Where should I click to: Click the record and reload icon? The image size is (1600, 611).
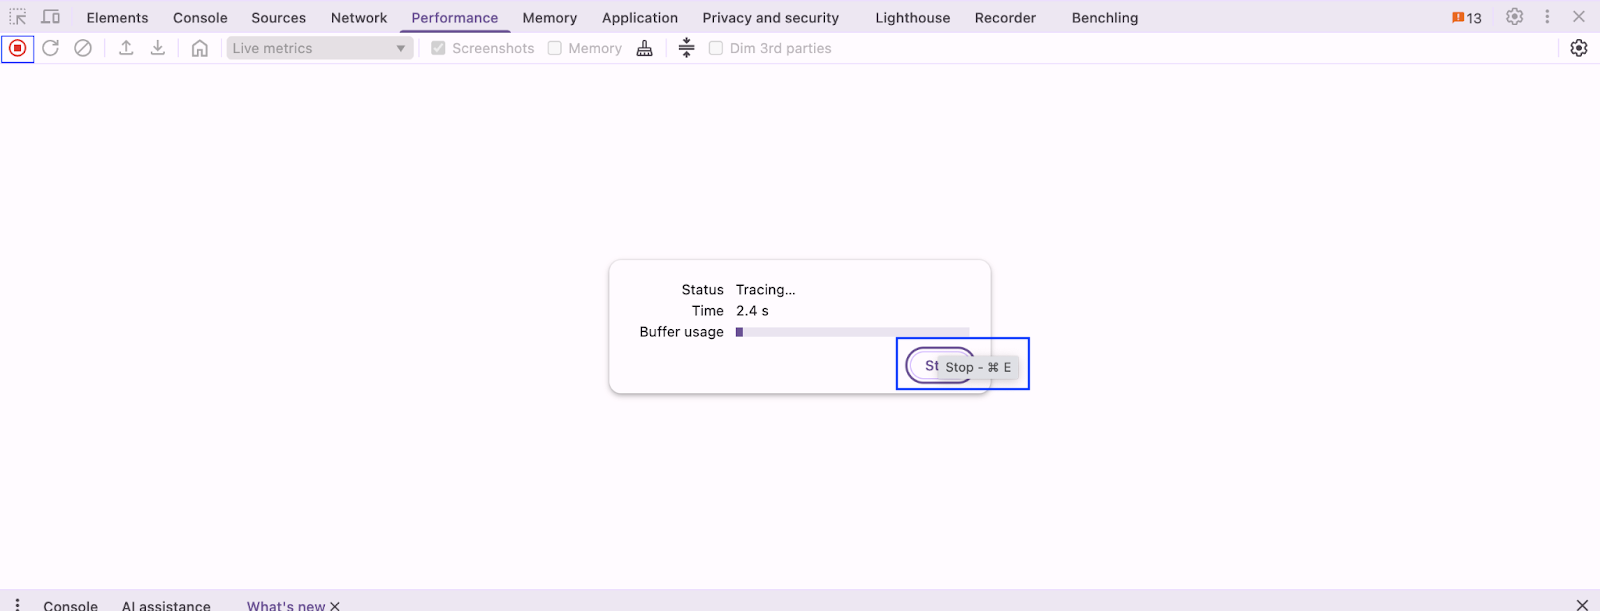[50, 48]
